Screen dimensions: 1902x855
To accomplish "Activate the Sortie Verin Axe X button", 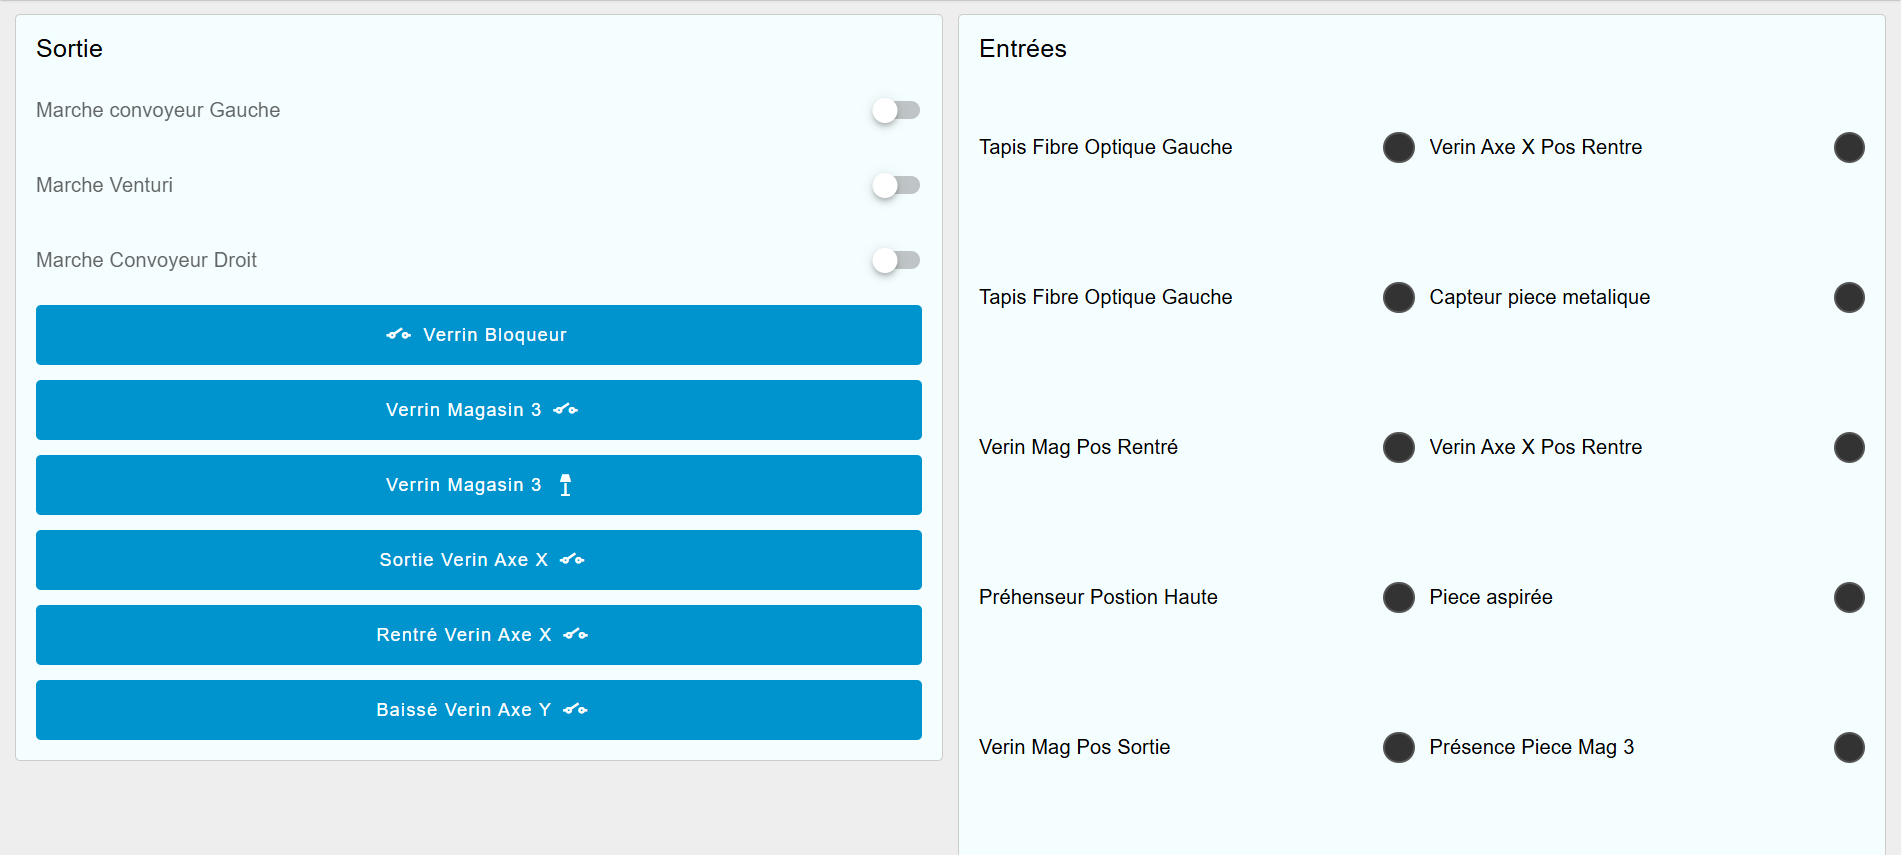I will tap(479, 560).
